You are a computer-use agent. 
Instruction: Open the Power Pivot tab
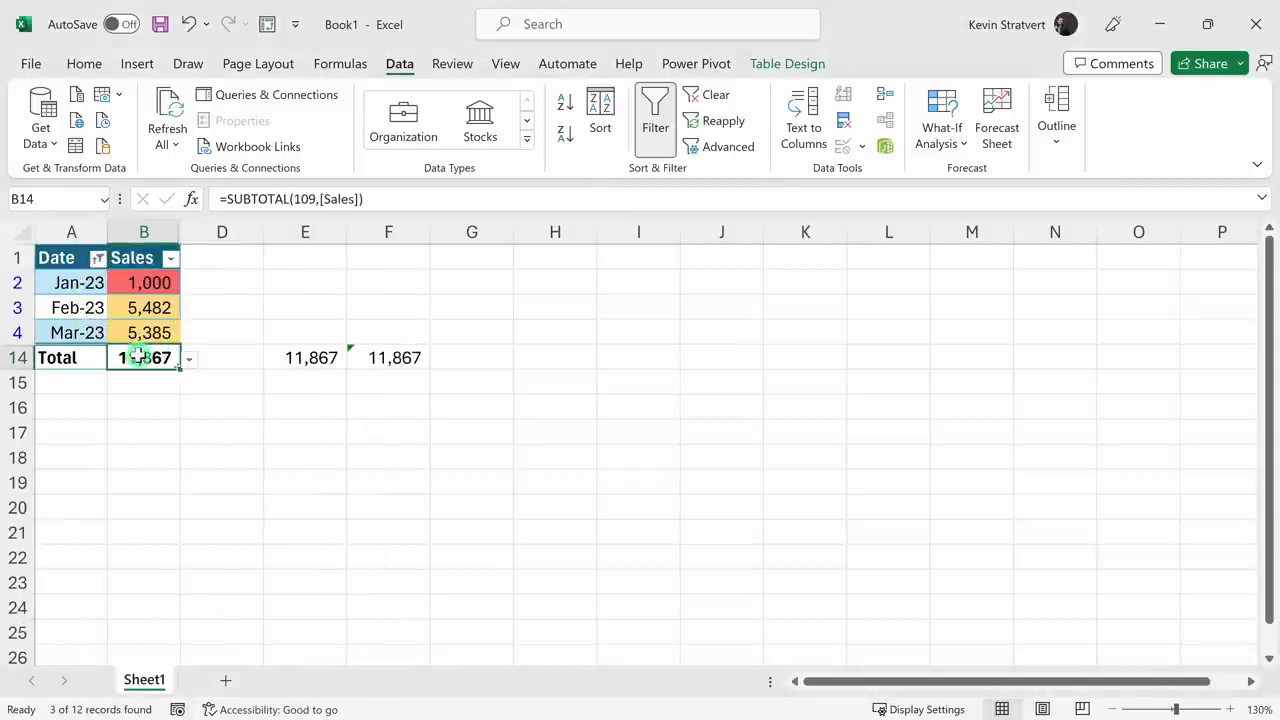tap(696, 63)
